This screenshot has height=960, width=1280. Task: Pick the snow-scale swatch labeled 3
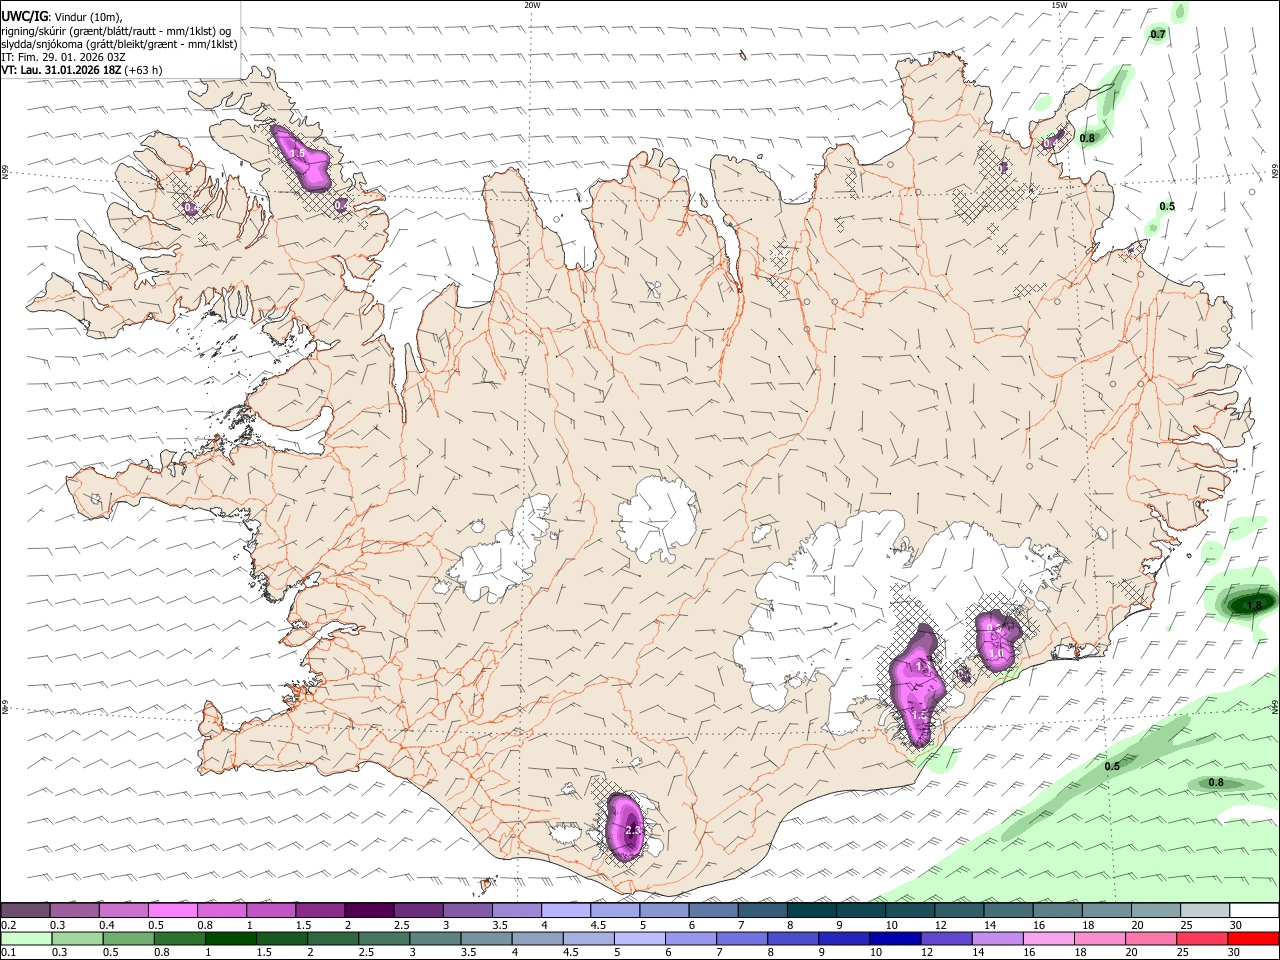(468, 910)
